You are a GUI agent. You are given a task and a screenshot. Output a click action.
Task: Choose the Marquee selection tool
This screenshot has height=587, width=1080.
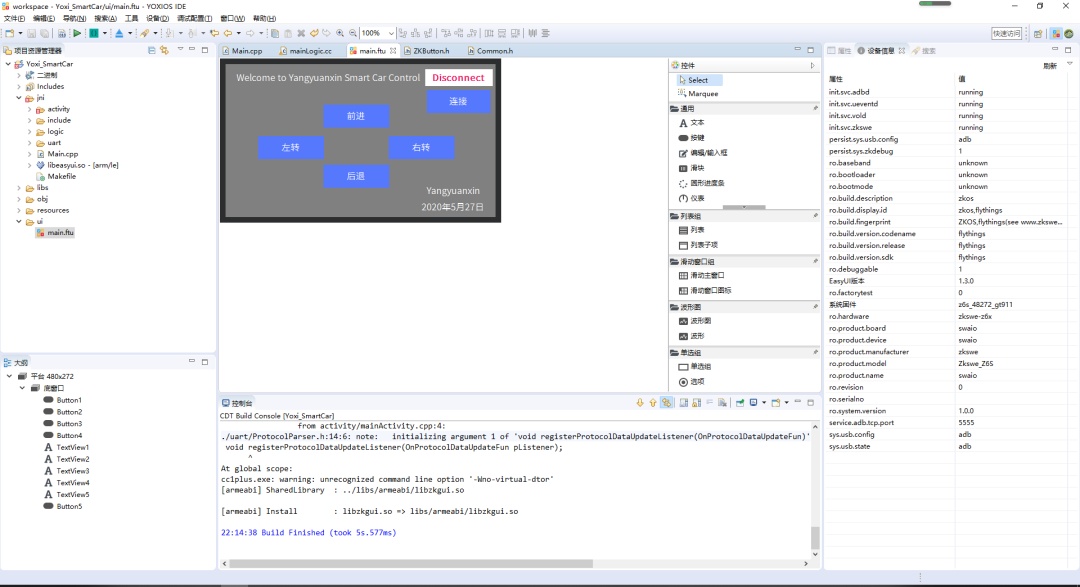click(x=698, y=94)
